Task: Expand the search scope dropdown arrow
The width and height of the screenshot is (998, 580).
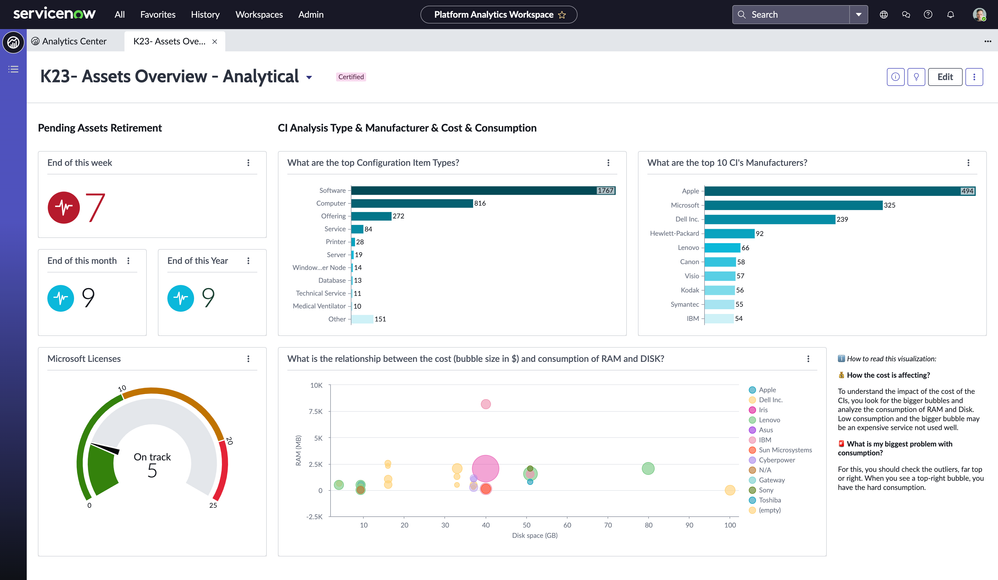Action: (x=859, y=15)
